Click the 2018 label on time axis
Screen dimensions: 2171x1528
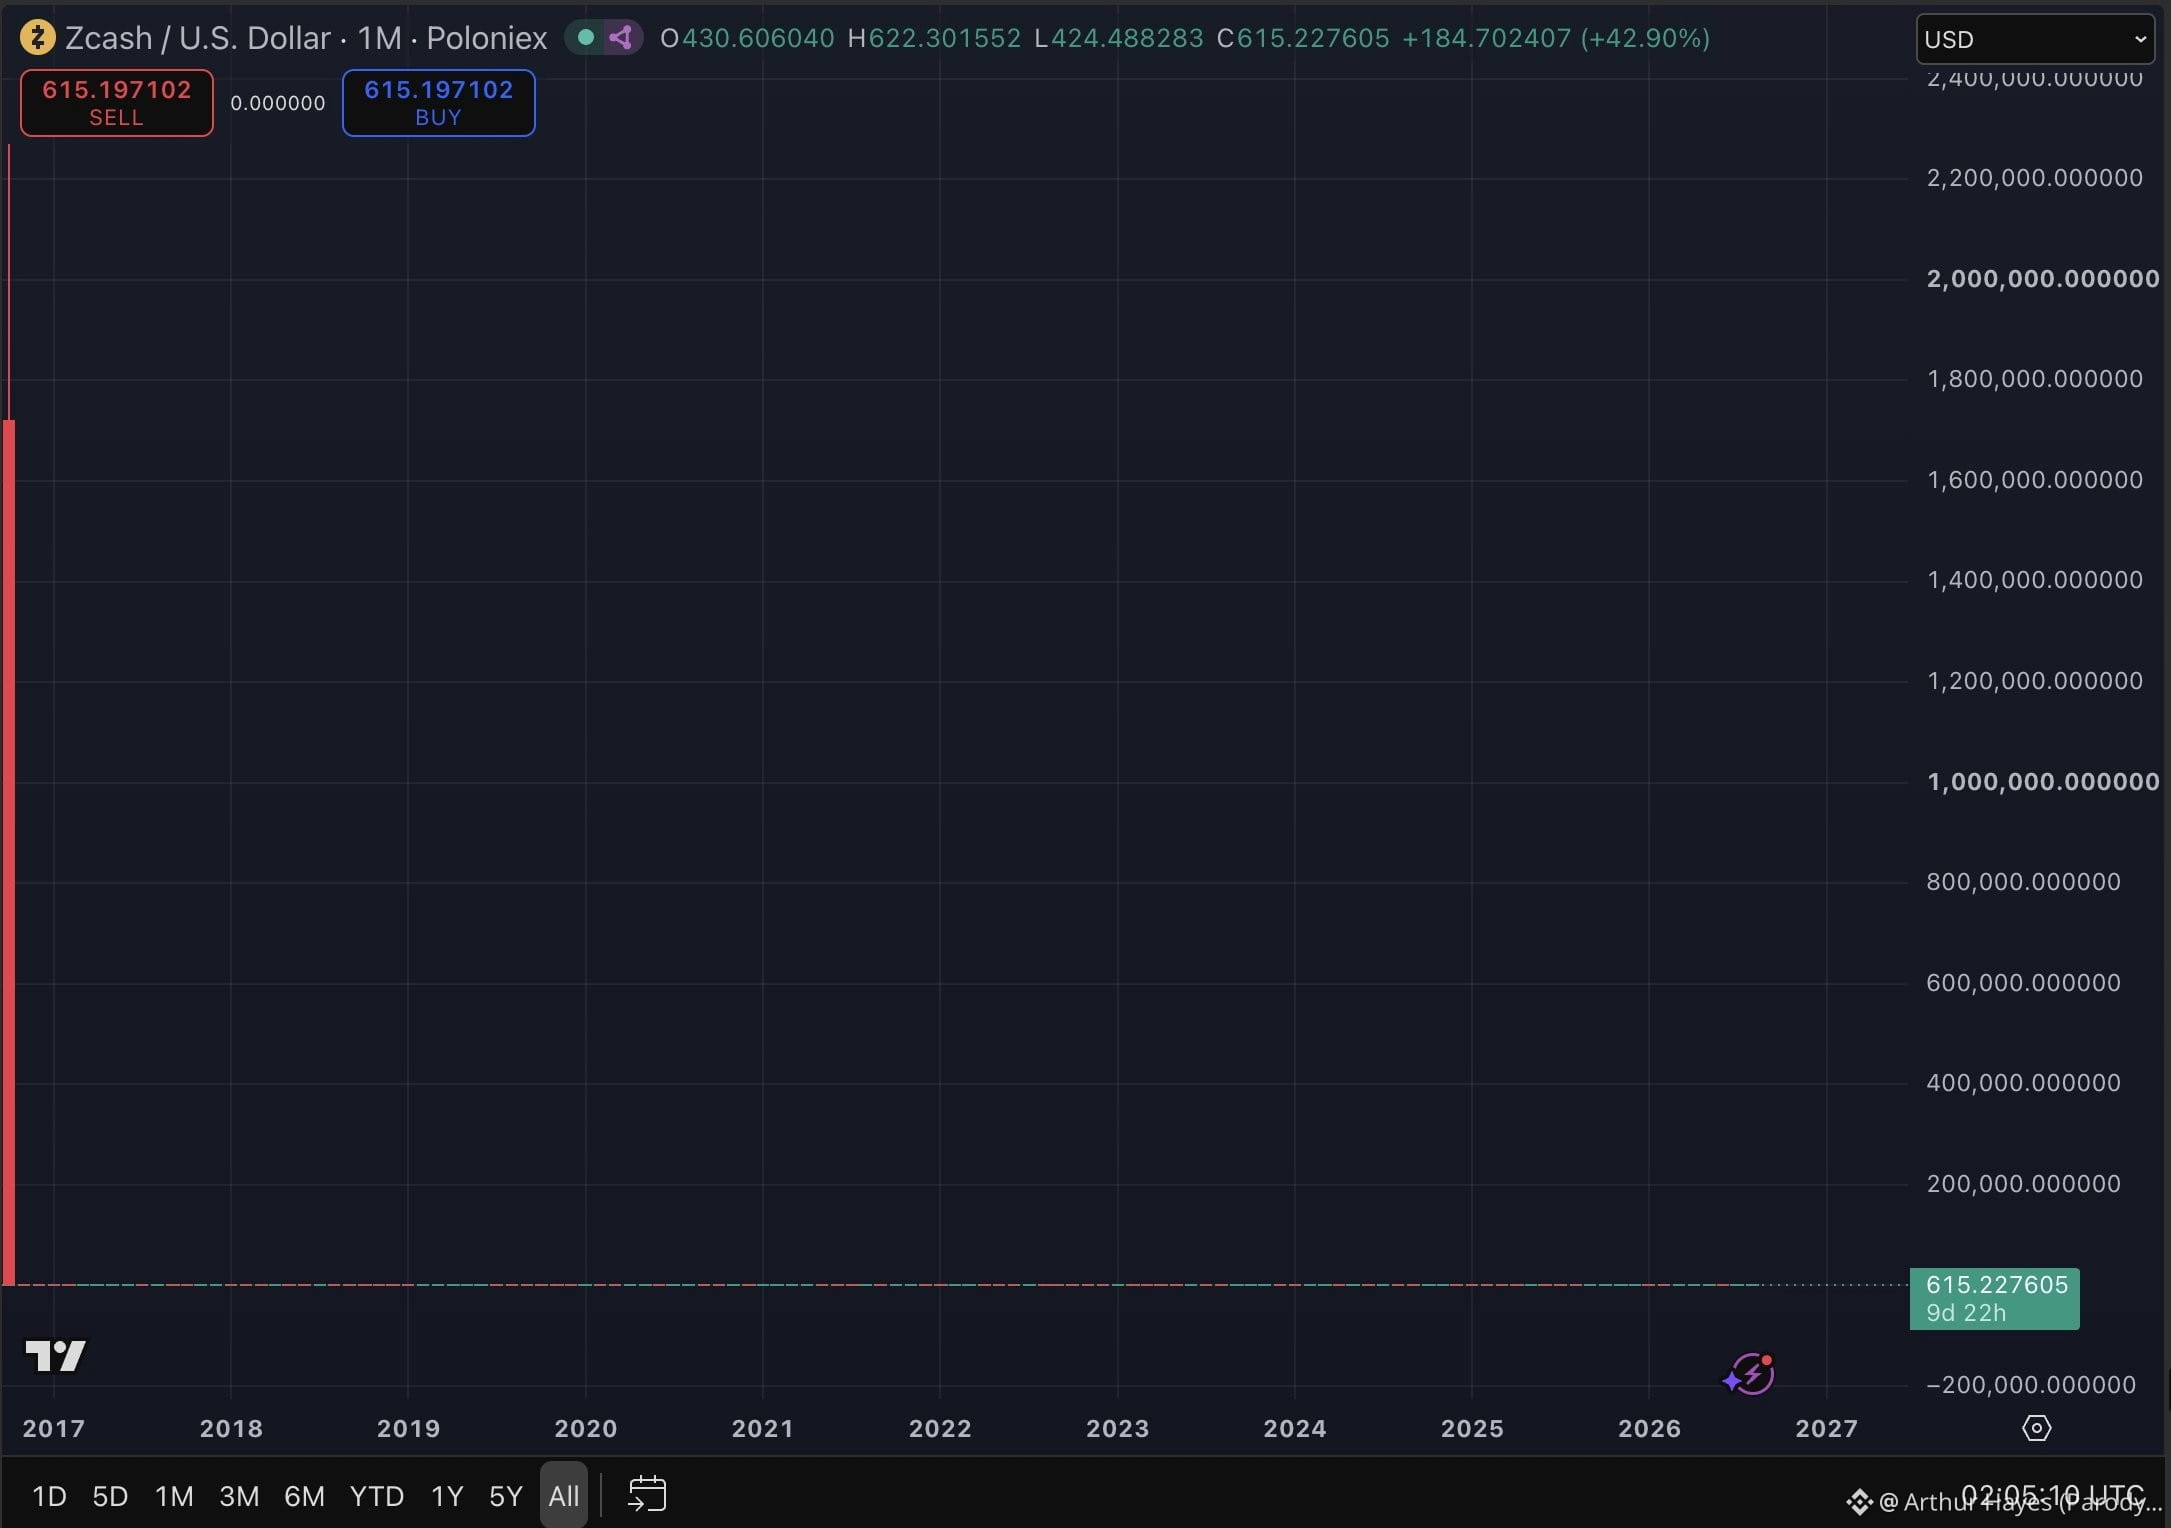231,1429
